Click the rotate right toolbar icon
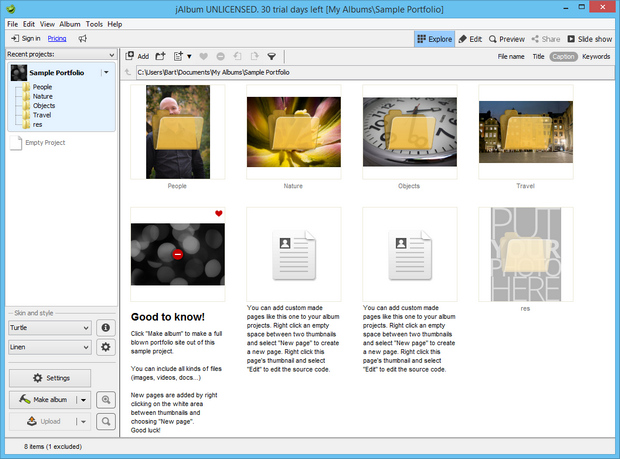Viewport: 620px width, 459px height. [255, 56]
